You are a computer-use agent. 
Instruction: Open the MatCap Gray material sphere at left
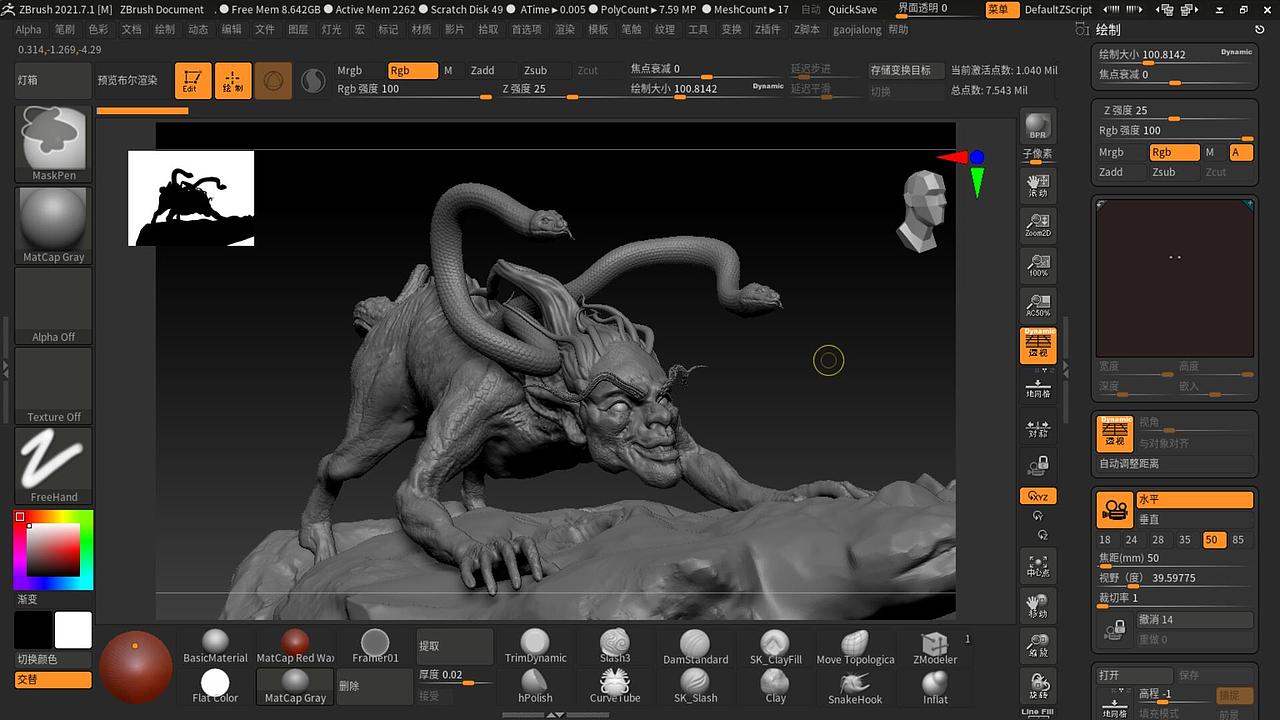pyautogui.click(x=54, y=225)
